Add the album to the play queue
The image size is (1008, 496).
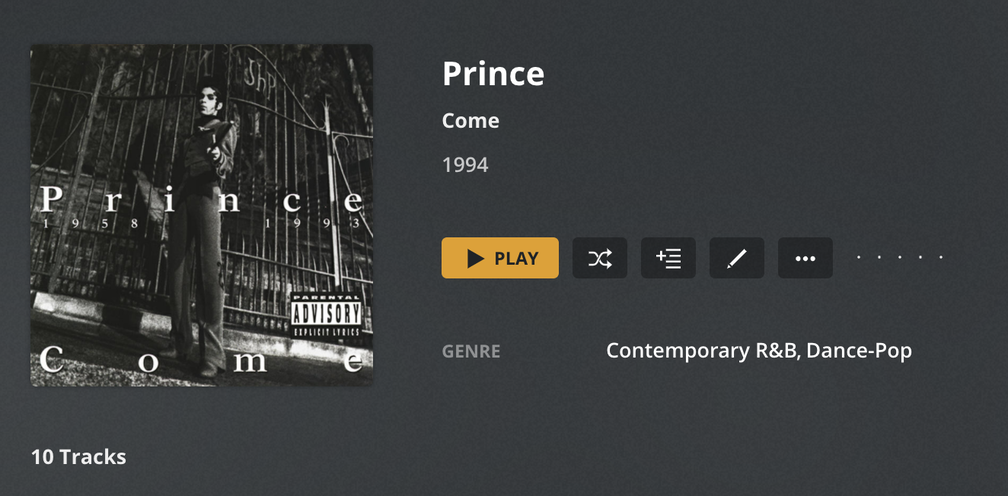(668, 258)
